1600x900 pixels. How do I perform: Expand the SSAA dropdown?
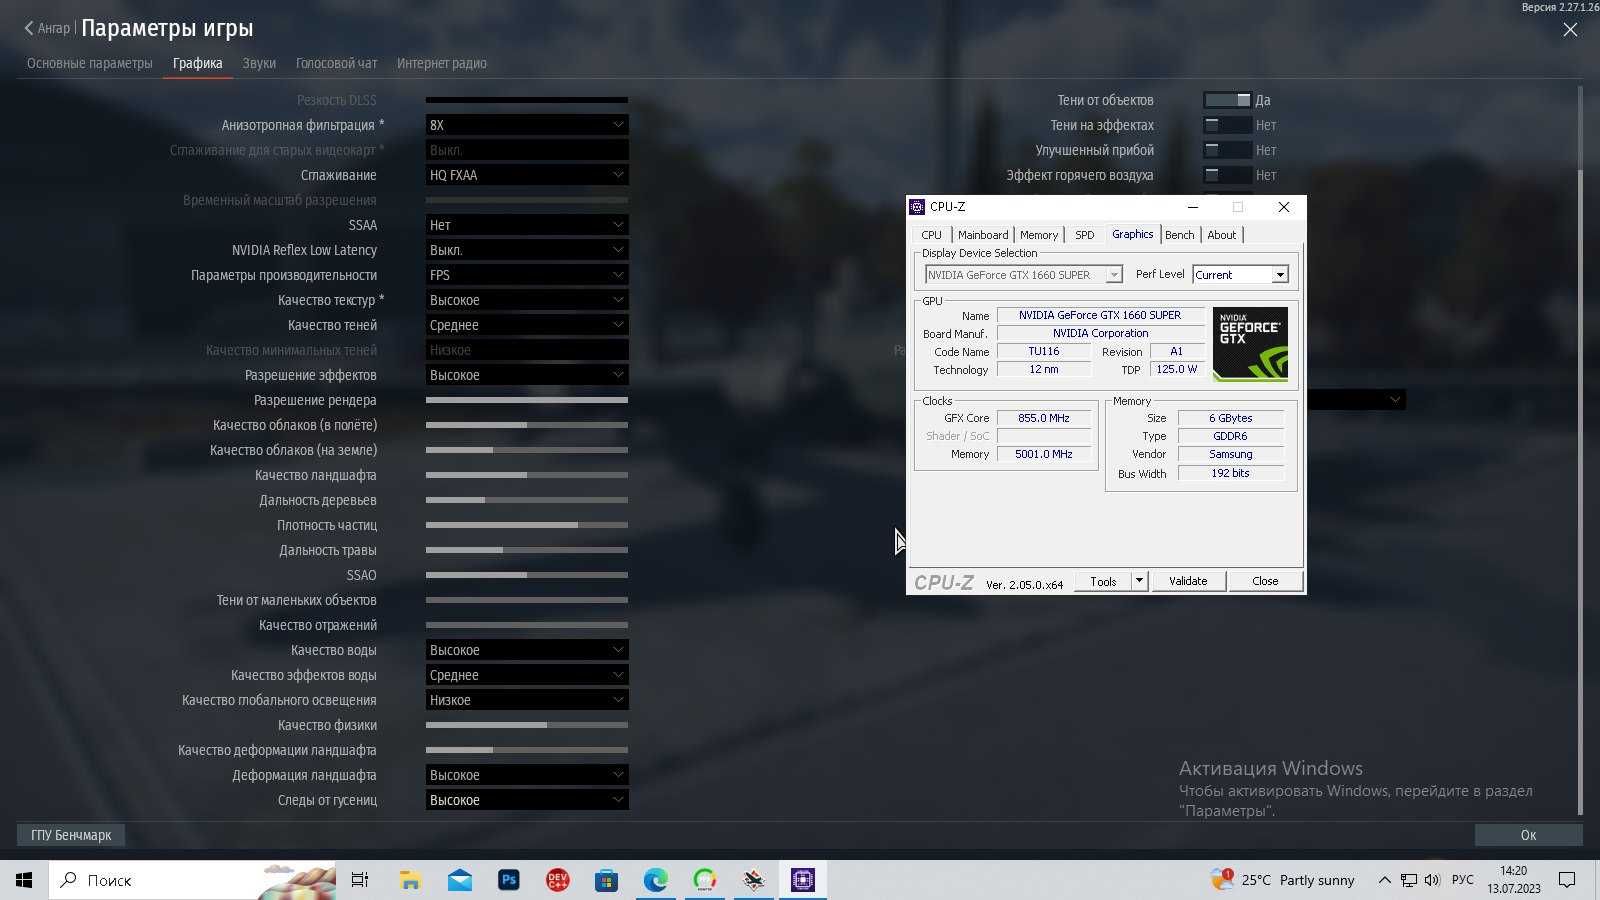(x=527, y=225)
